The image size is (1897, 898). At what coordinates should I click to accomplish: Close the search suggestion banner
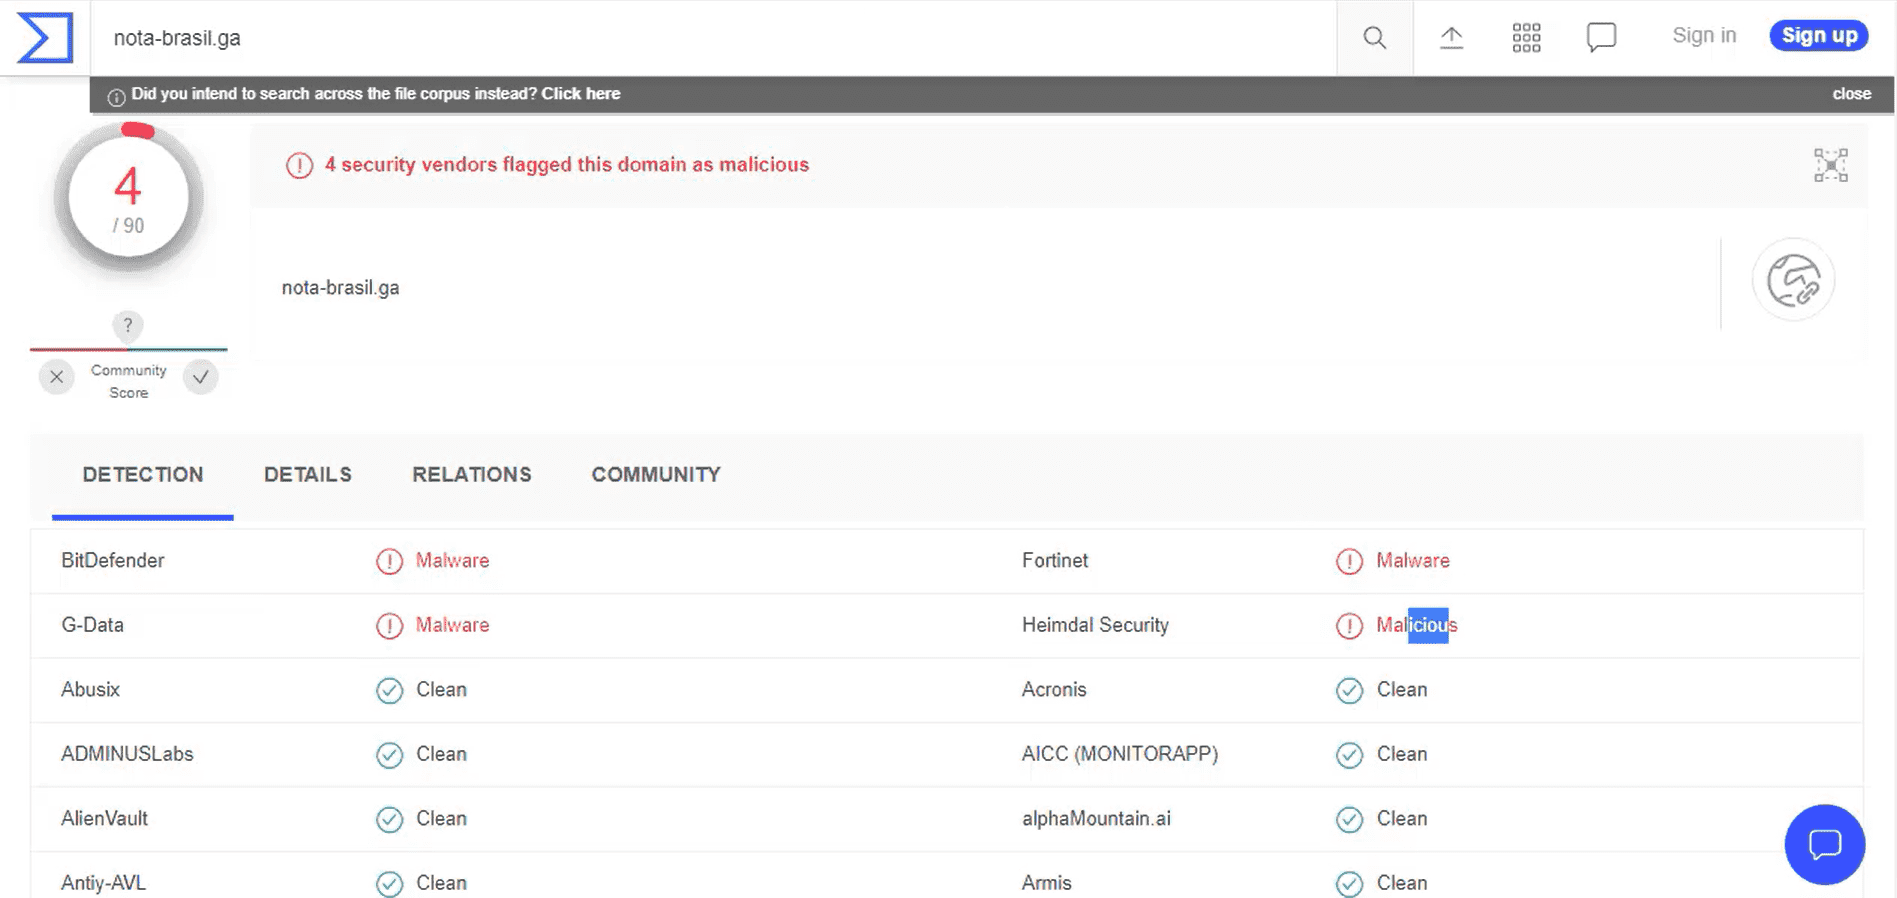[1851, 94]
